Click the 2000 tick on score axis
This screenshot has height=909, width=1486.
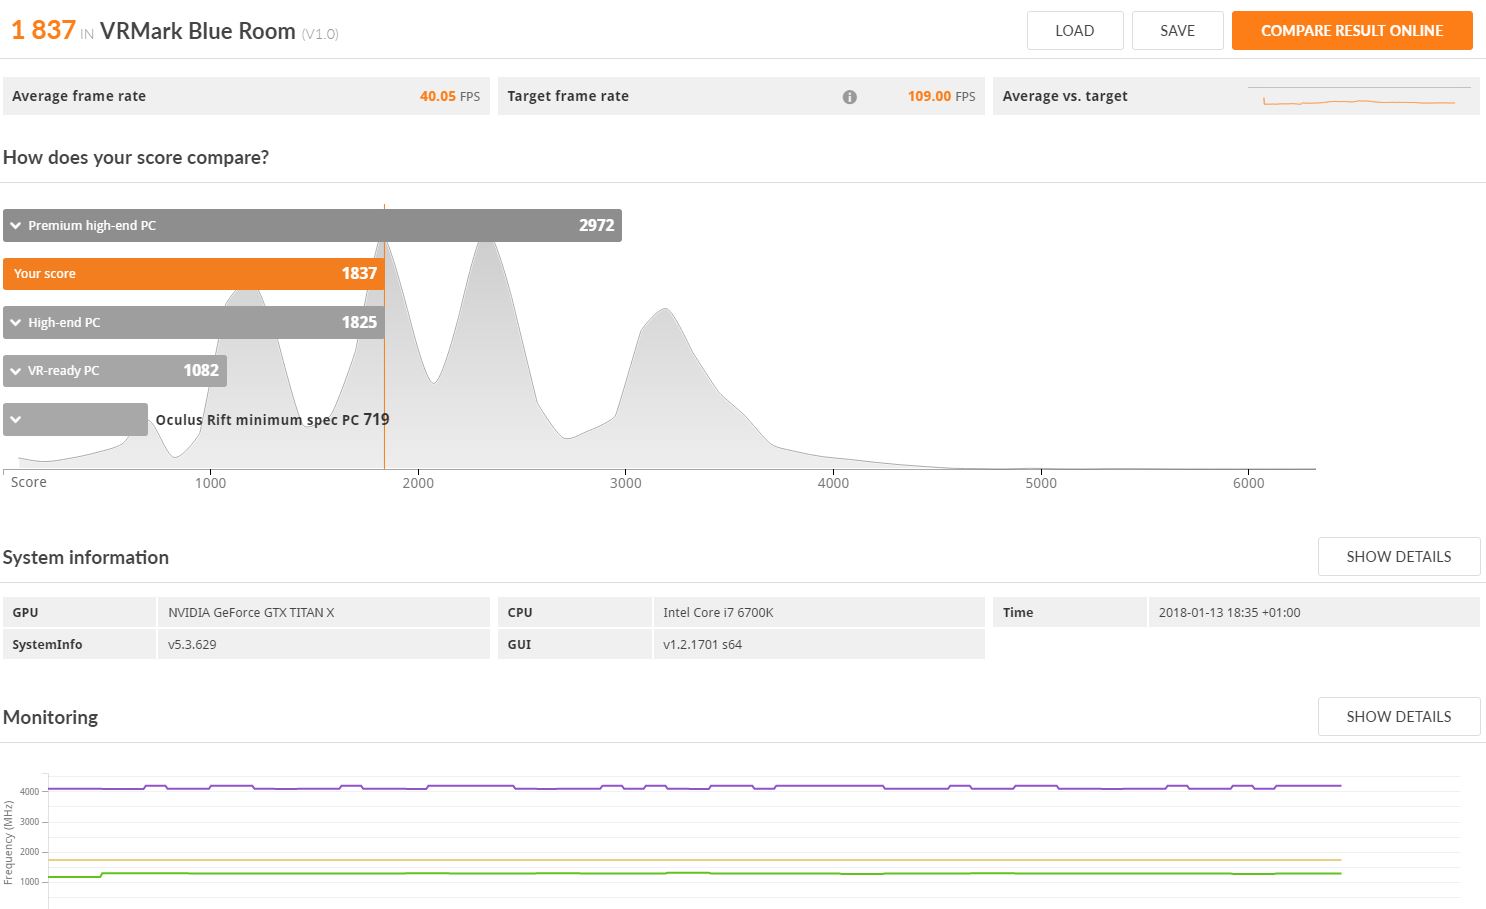pyautogui.click(x=418, y=483)
